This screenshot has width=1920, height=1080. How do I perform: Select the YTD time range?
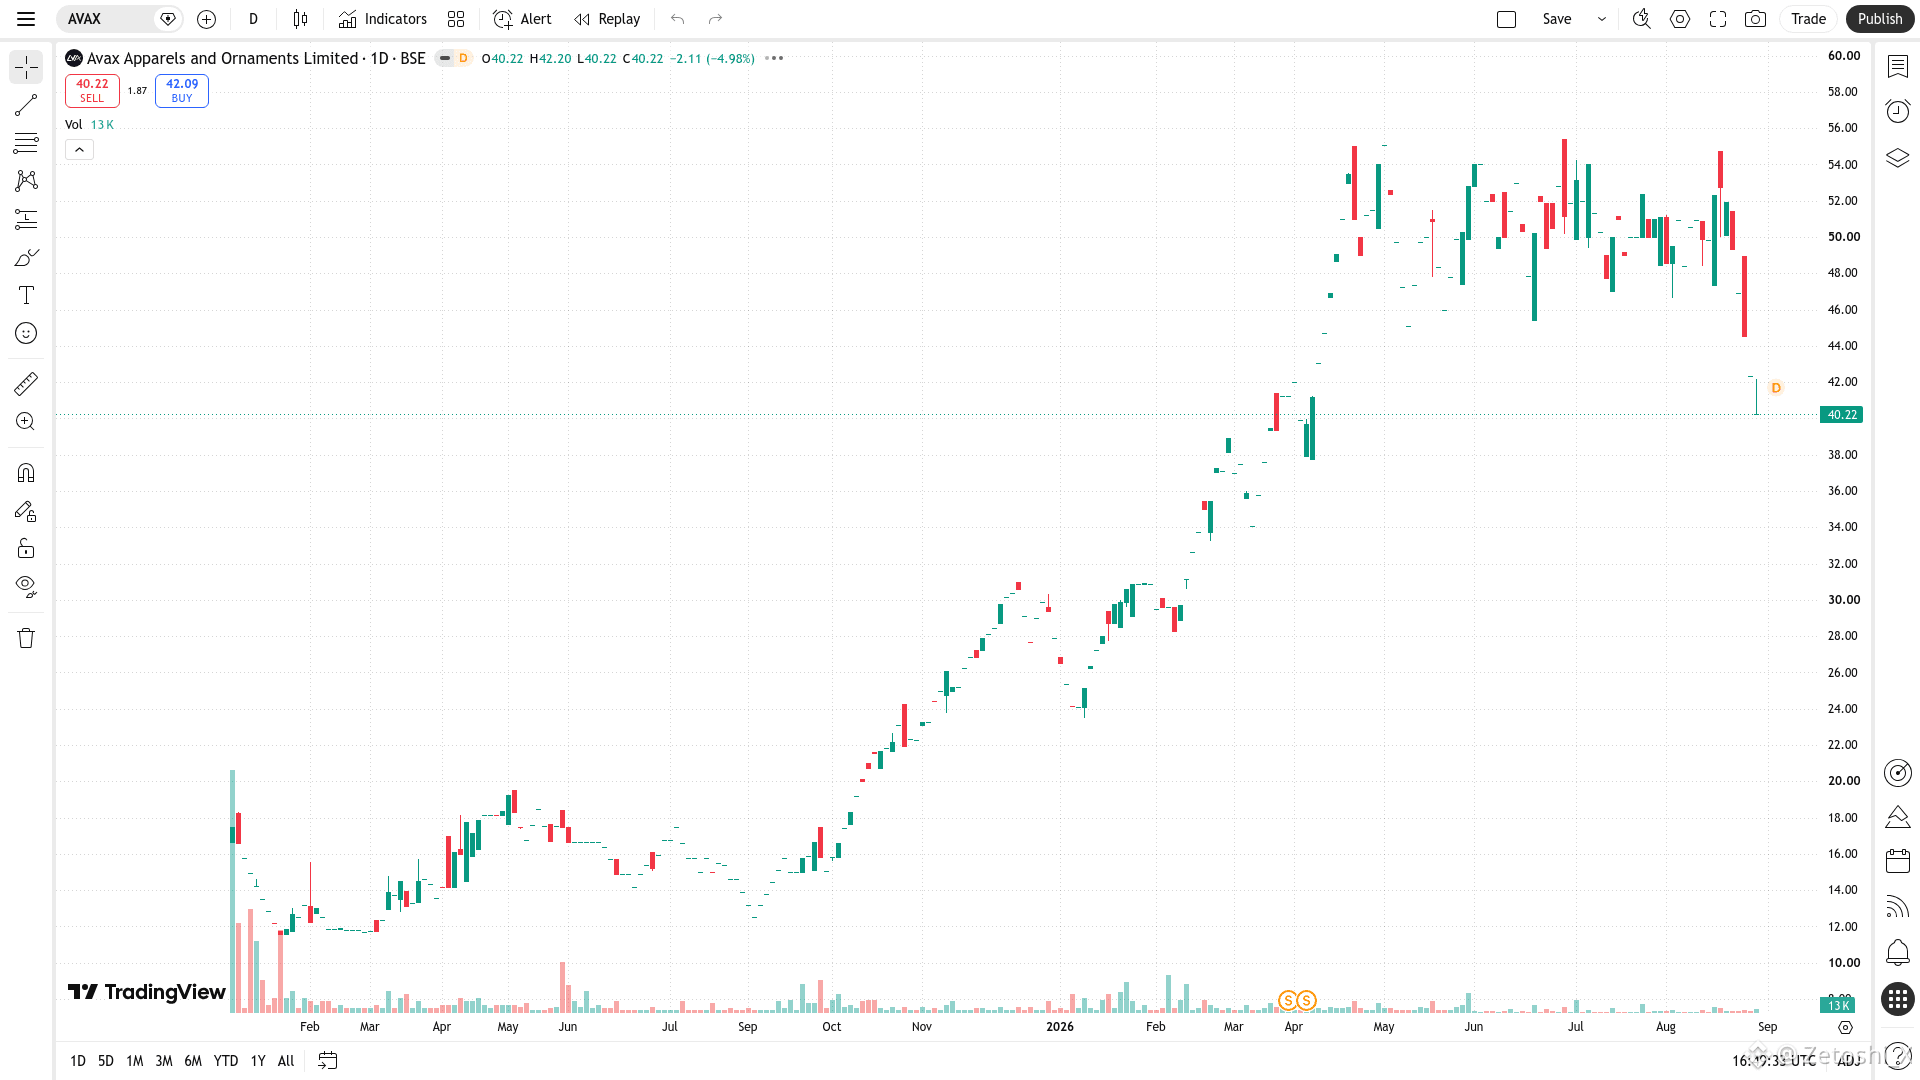click(226, 1061)
